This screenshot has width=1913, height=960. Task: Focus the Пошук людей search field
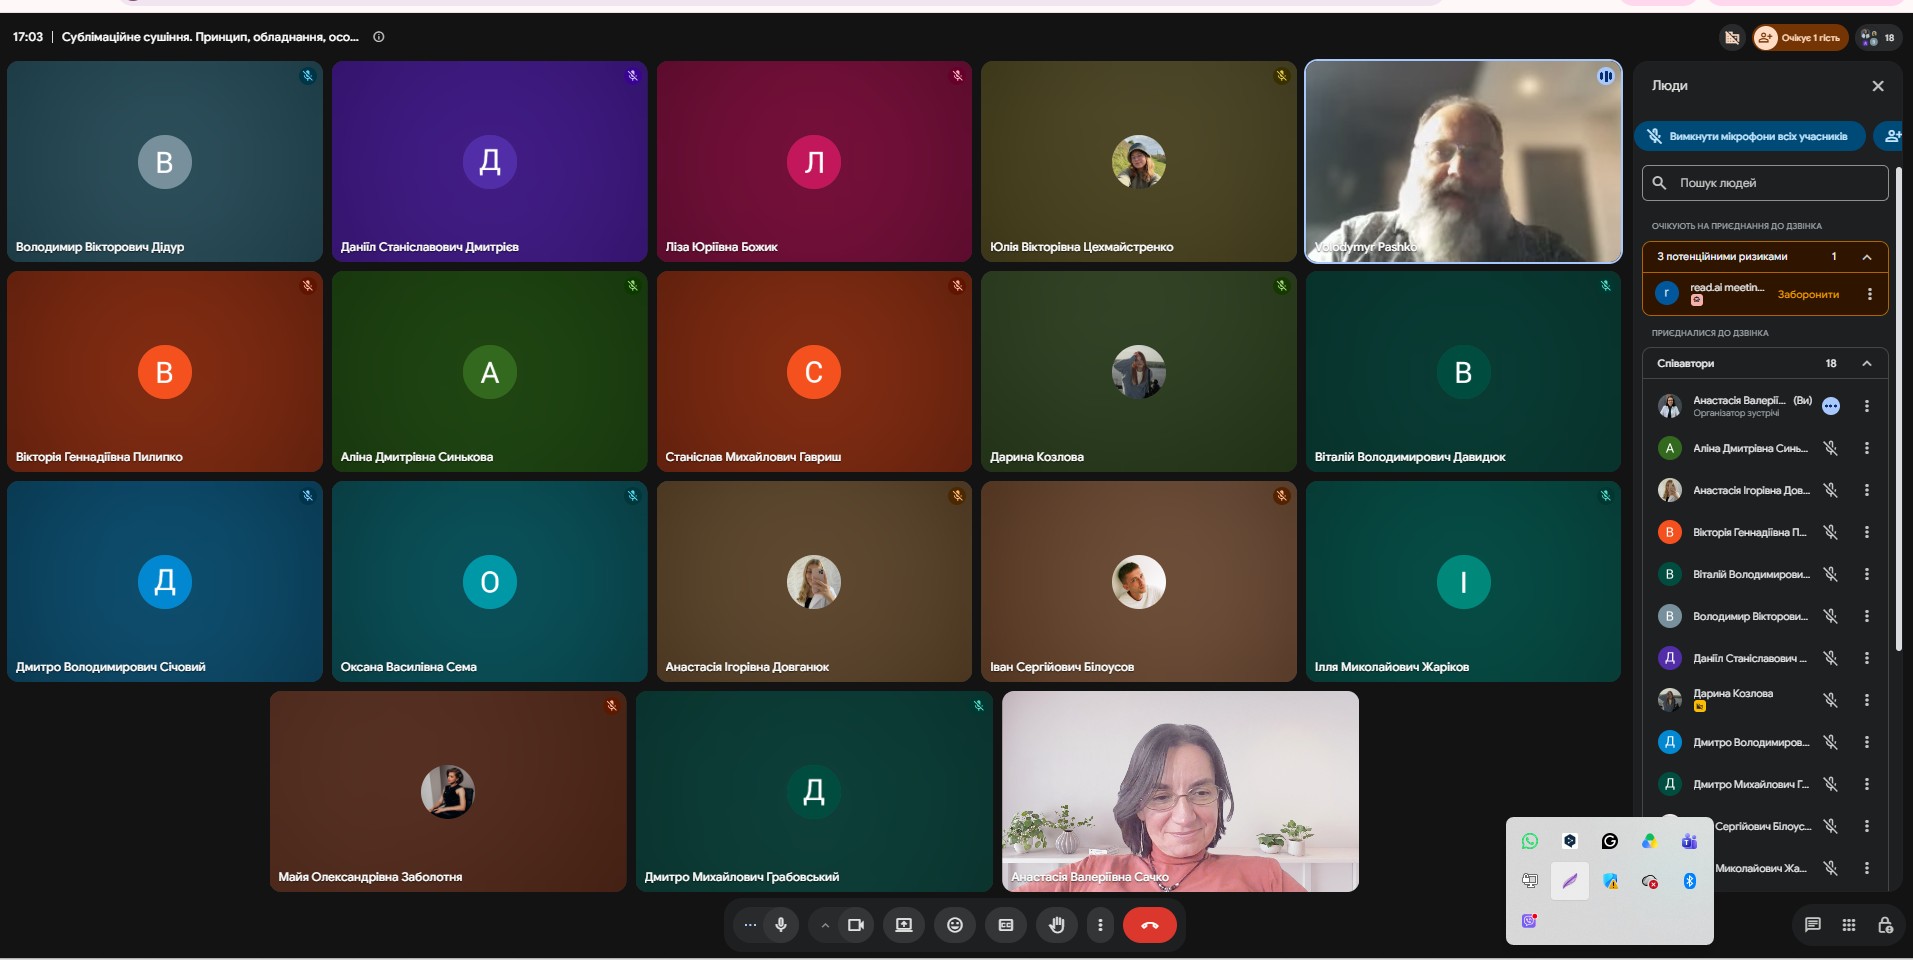(1765, 183)
